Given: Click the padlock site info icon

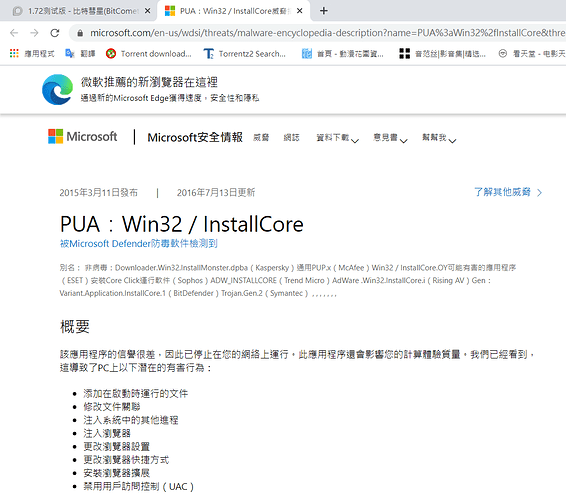Looking at the screenshot, I should coord(80,33).
